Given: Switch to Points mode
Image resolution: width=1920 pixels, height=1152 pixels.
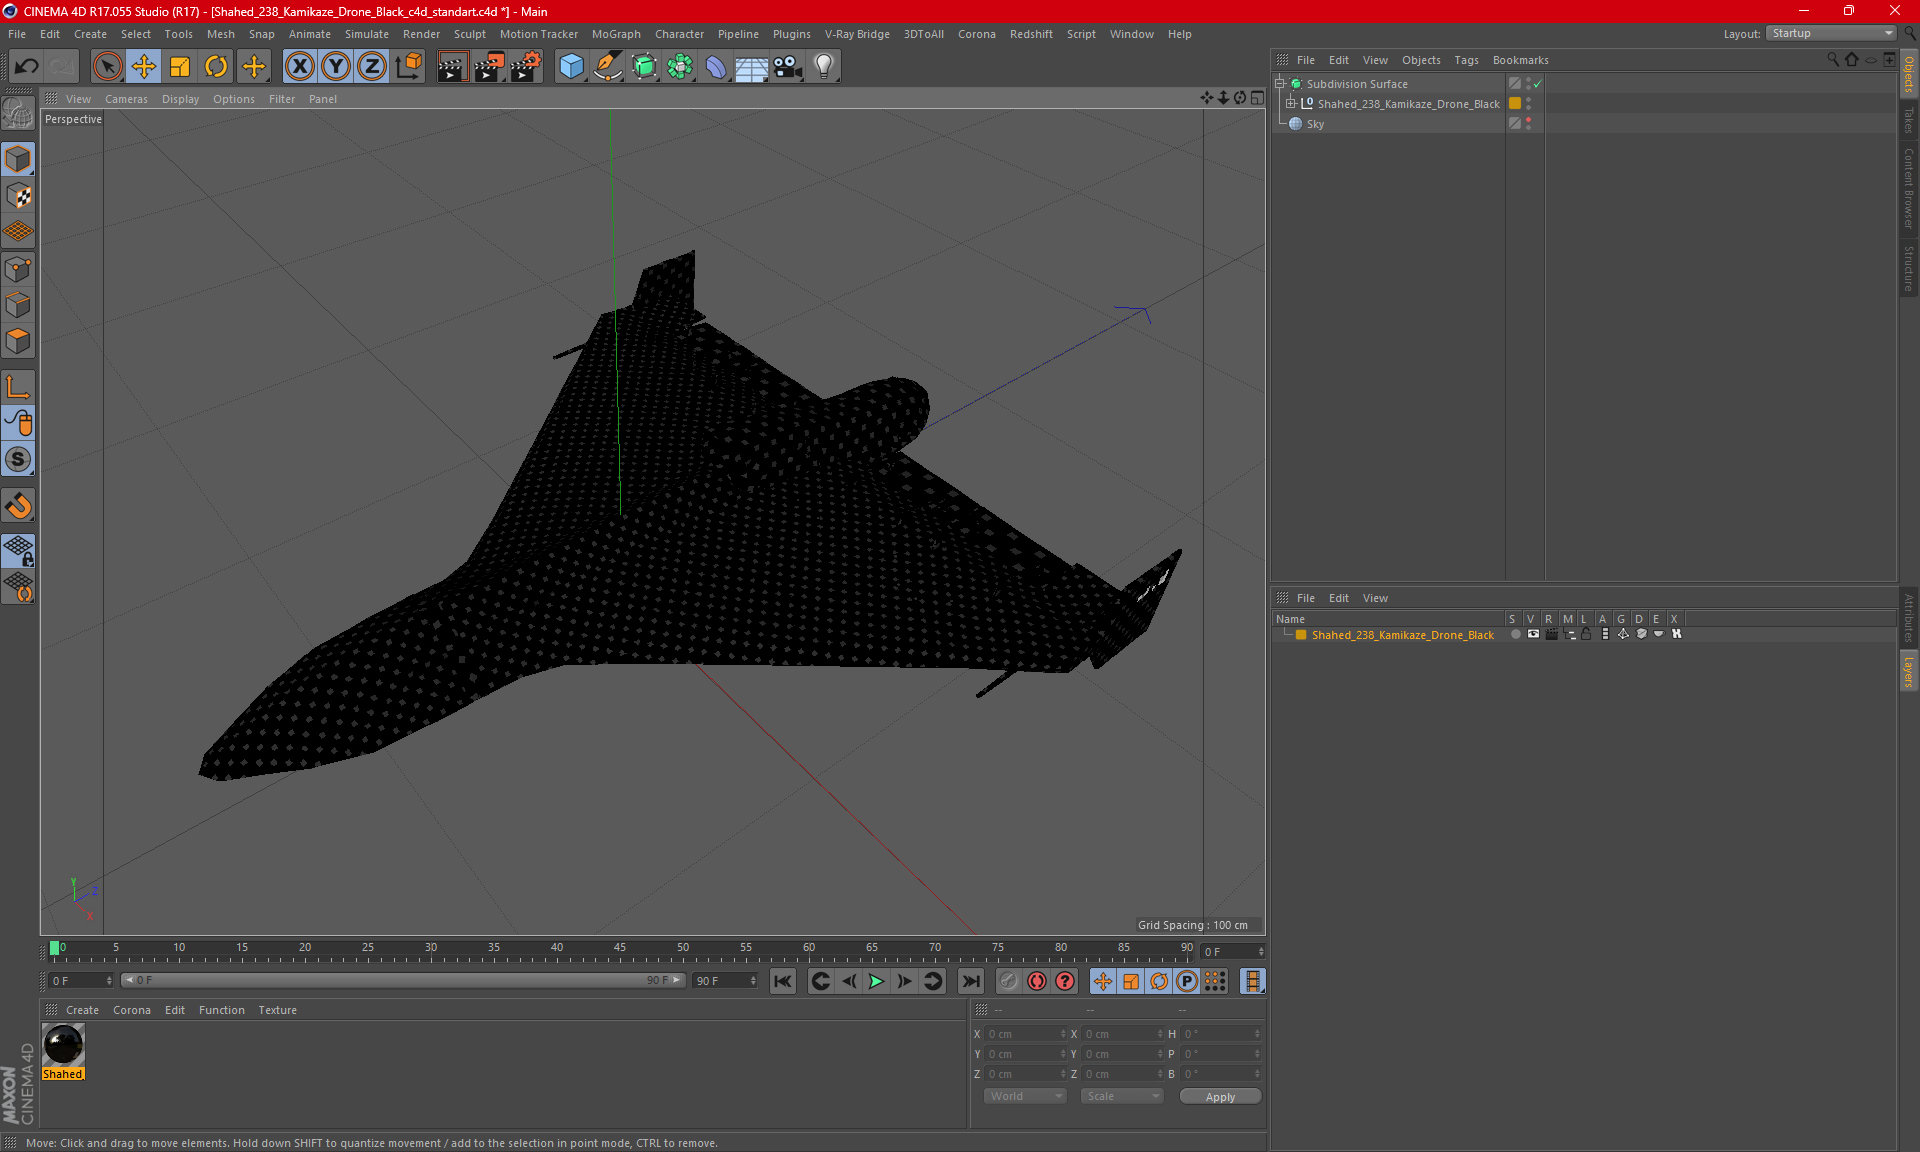Looking at the screenshot, I should coord(18,269).
